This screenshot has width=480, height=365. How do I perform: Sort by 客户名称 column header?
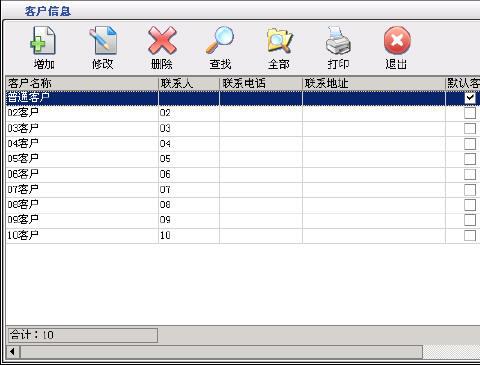pyautogui.click(x=82, y=83)
